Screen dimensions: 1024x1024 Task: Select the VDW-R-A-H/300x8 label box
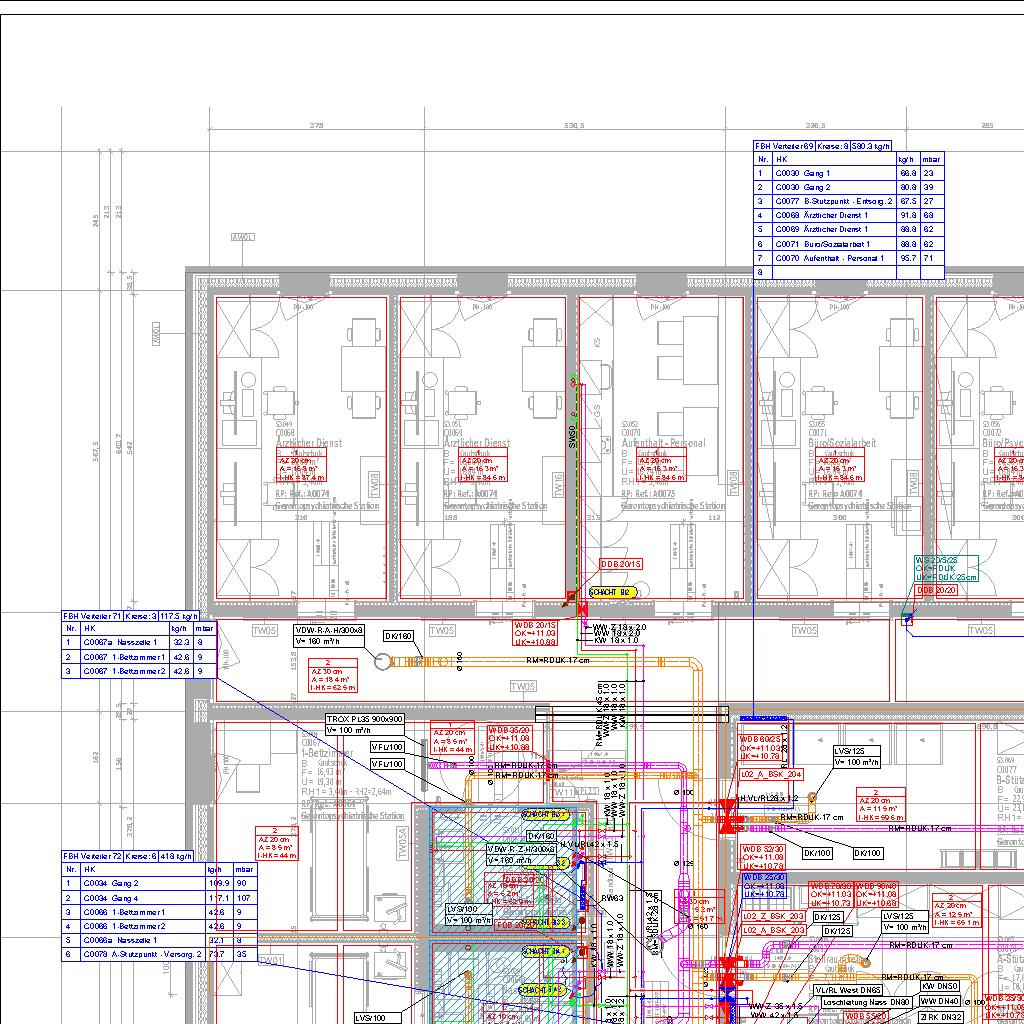tap(329, 631)
